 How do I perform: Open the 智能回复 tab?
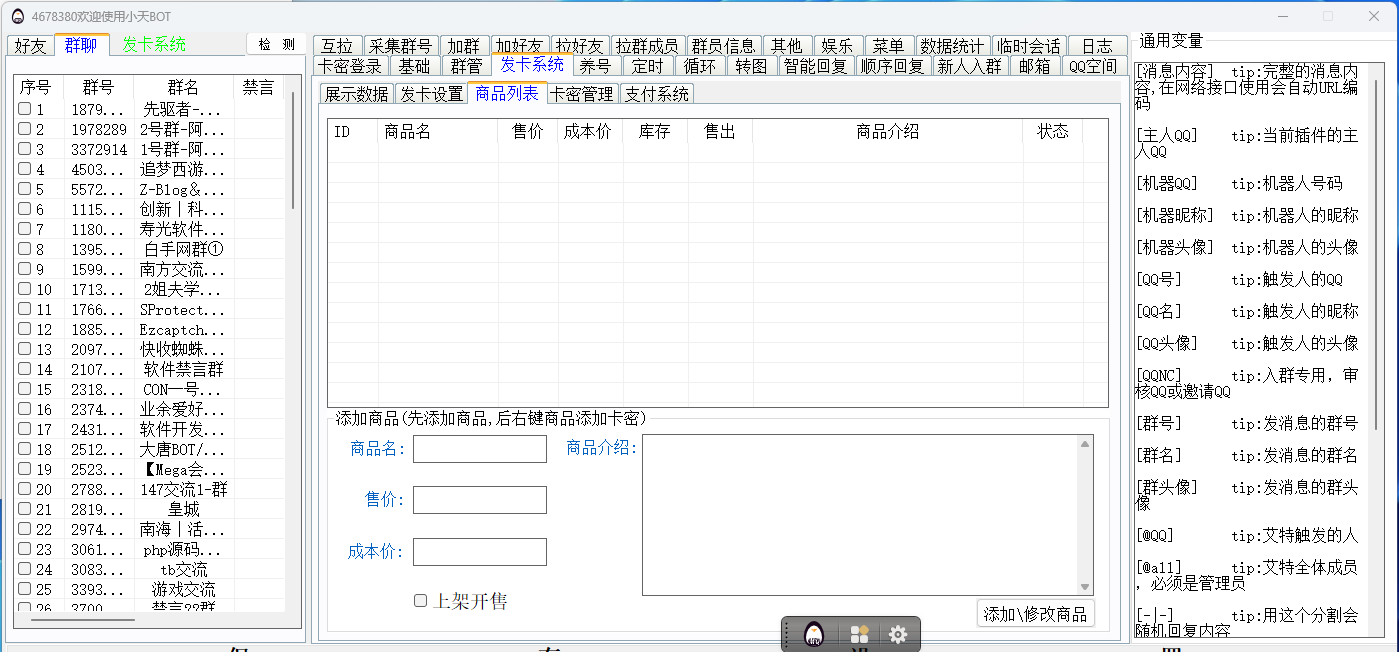[815, 66]
